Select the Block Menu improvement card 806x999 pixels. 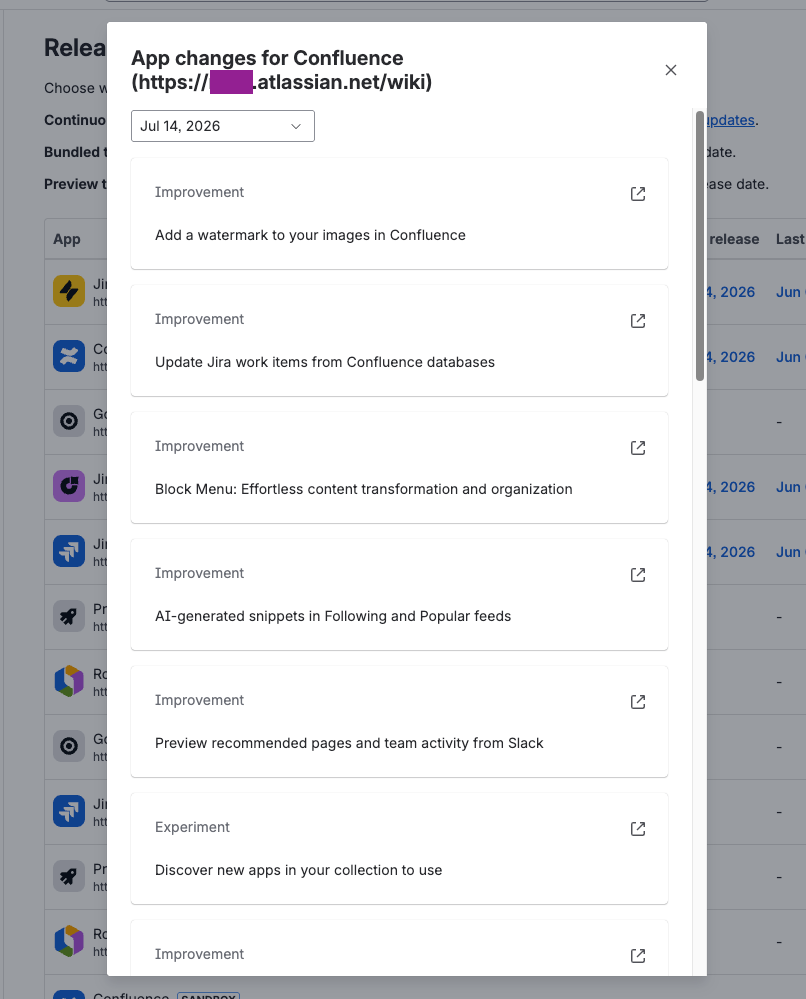(399, 468)
